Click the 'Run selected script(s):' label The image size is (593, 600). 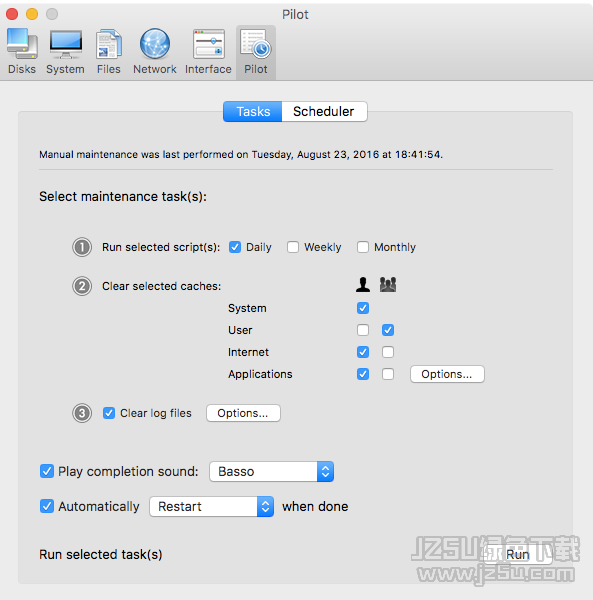pyautogui.click(x=161, y=247)
